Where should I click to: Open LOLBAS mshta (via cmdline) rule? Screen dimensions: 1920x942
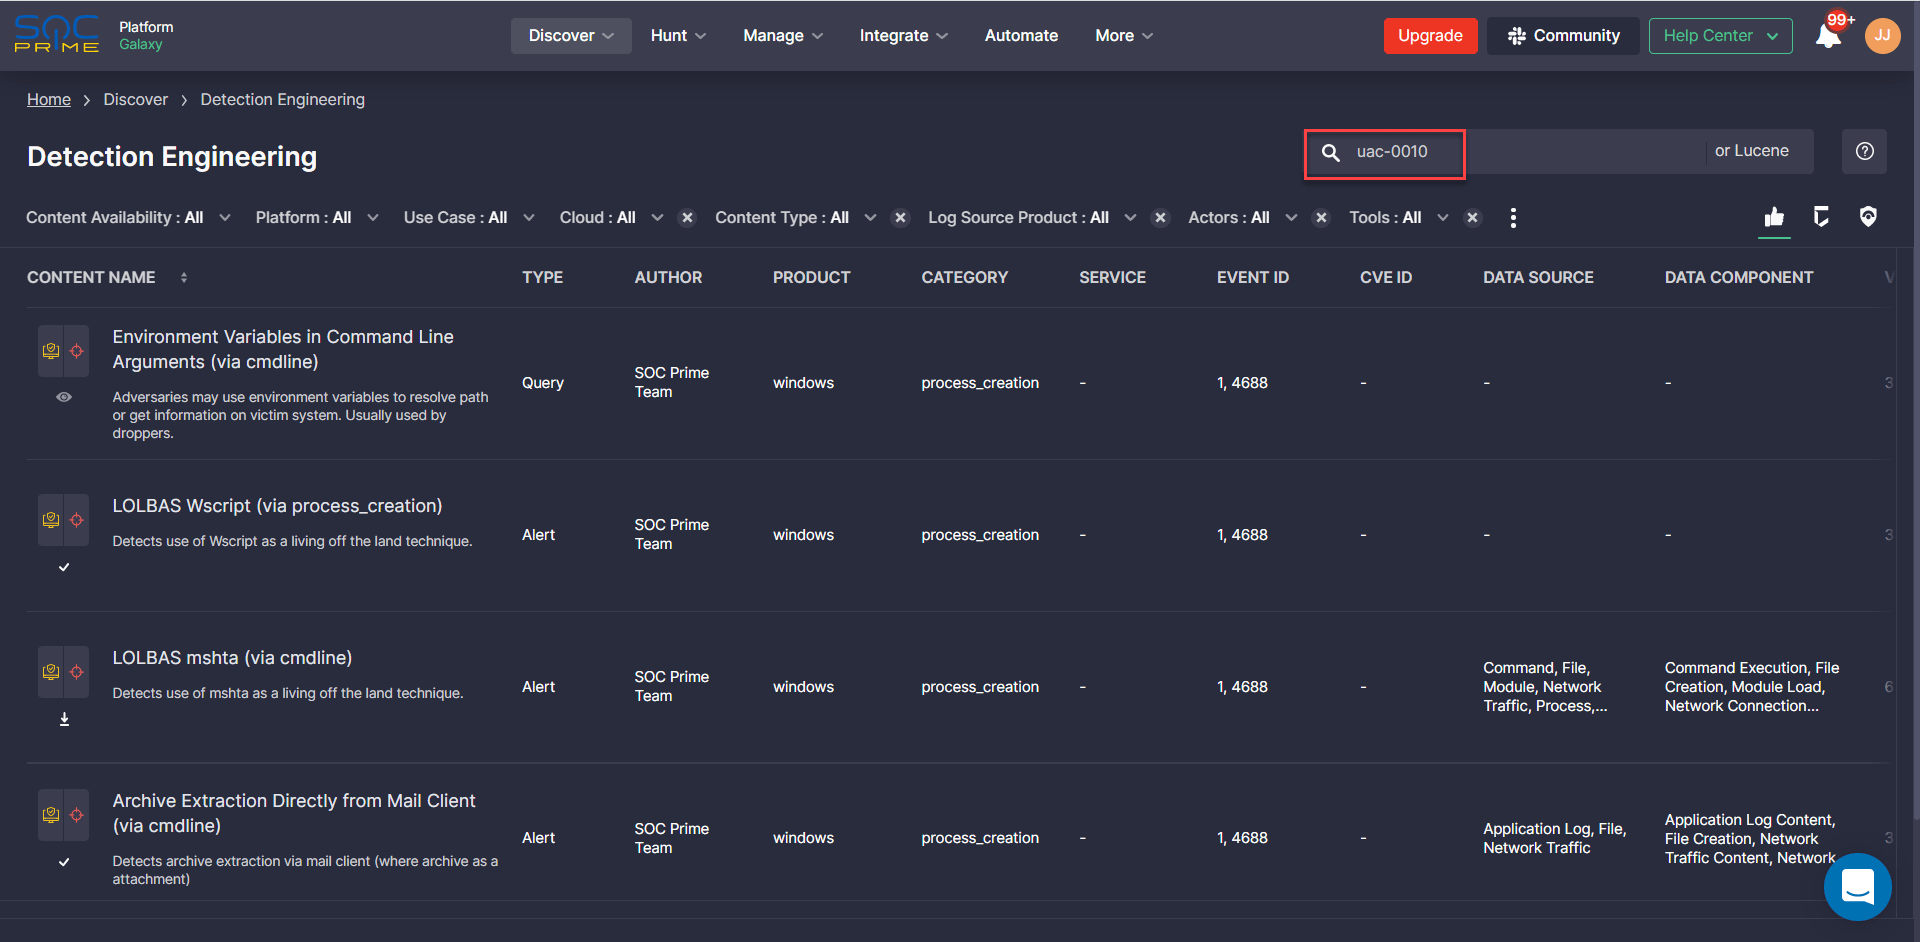(x=232, y=658)
